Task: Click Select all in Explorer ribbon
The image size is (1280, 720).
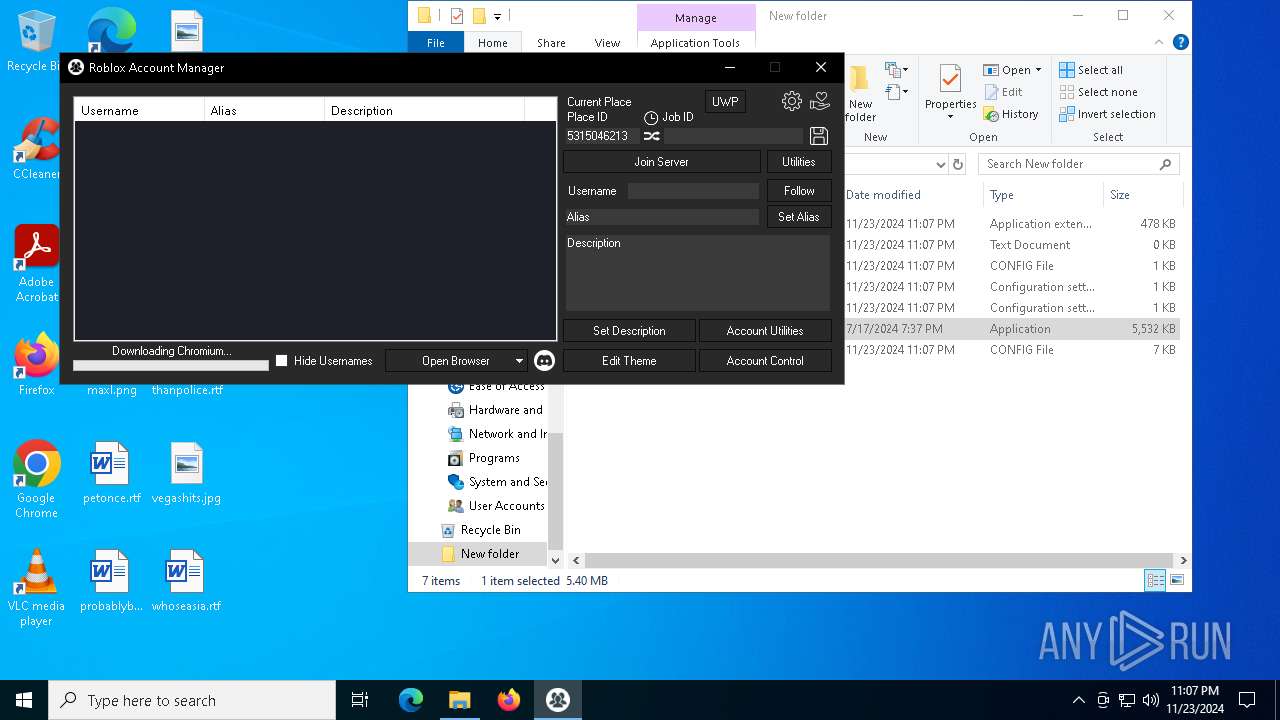Action: 1091,70
